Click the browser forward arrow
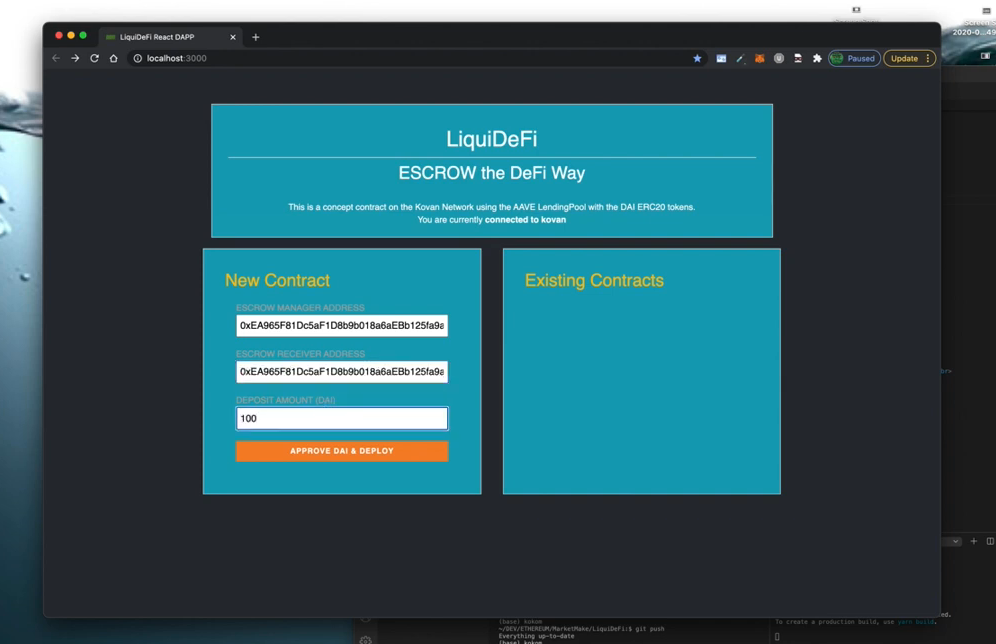 75,58
